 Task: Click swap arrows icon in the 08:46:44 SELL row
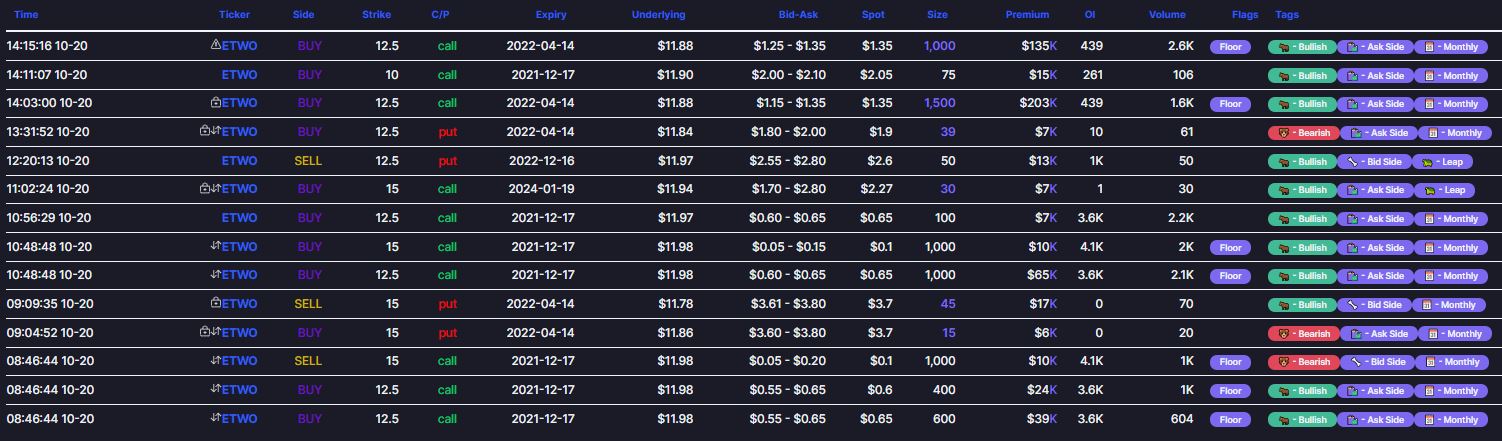pos(215,361)
